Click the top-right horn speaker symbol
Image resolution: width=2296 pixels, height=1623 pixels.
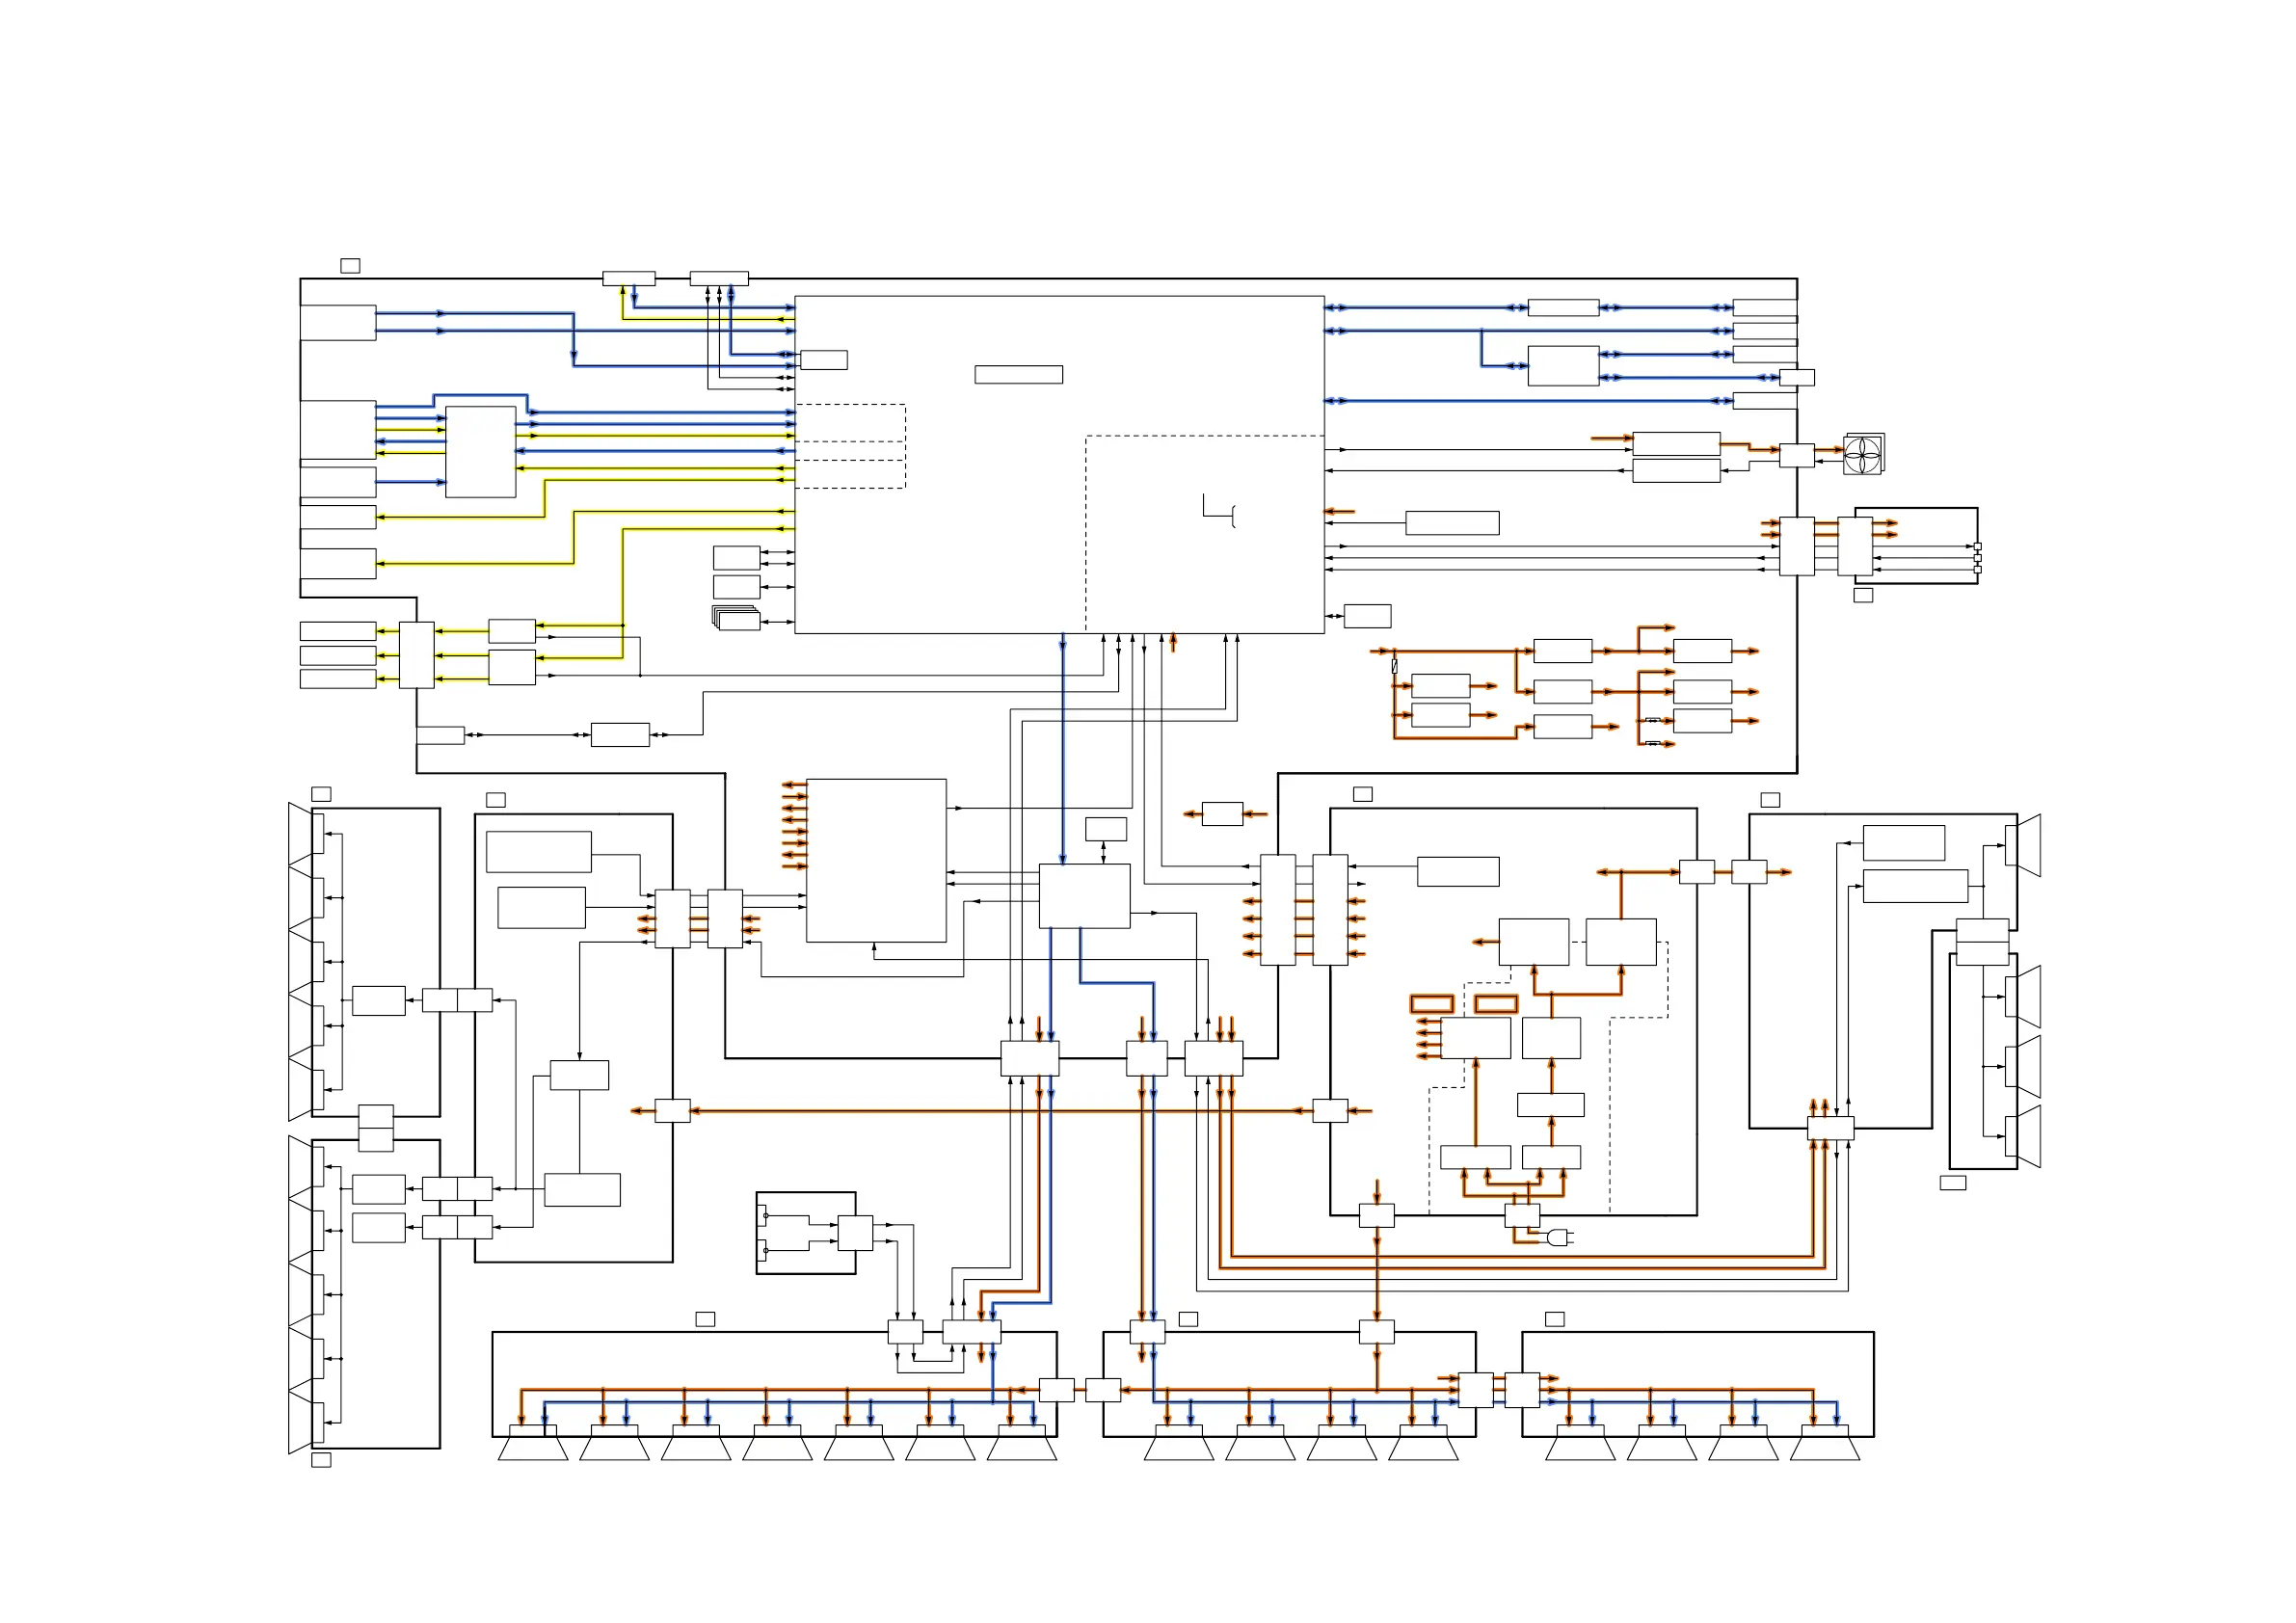pyautogui.click(x=2028, y=846)
